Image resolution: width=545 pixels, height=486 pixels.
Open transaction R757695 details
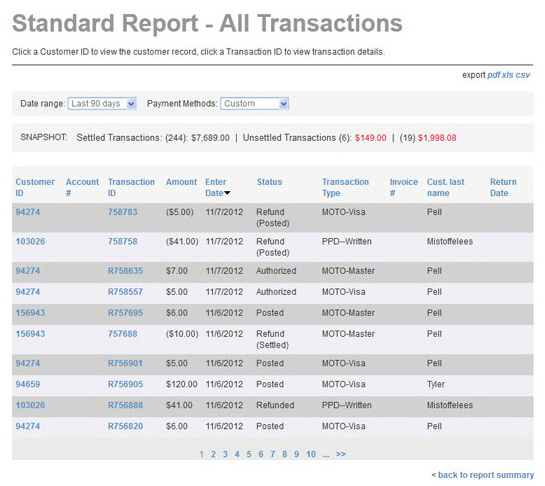pyautogui.click(x=125, y=313)
